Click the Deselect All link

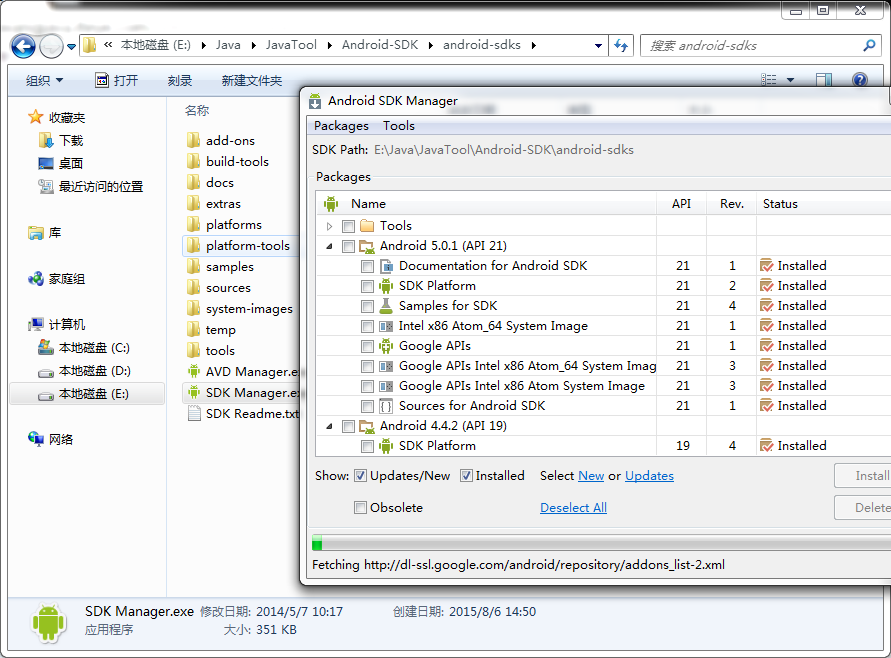573,507
